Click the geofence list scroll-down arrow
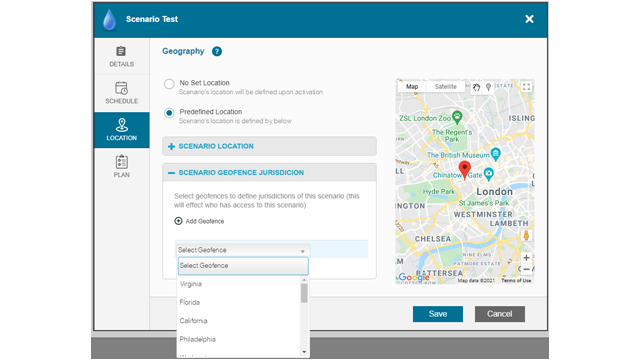Viewport: 640px width, 360px height. coord(304,352)
